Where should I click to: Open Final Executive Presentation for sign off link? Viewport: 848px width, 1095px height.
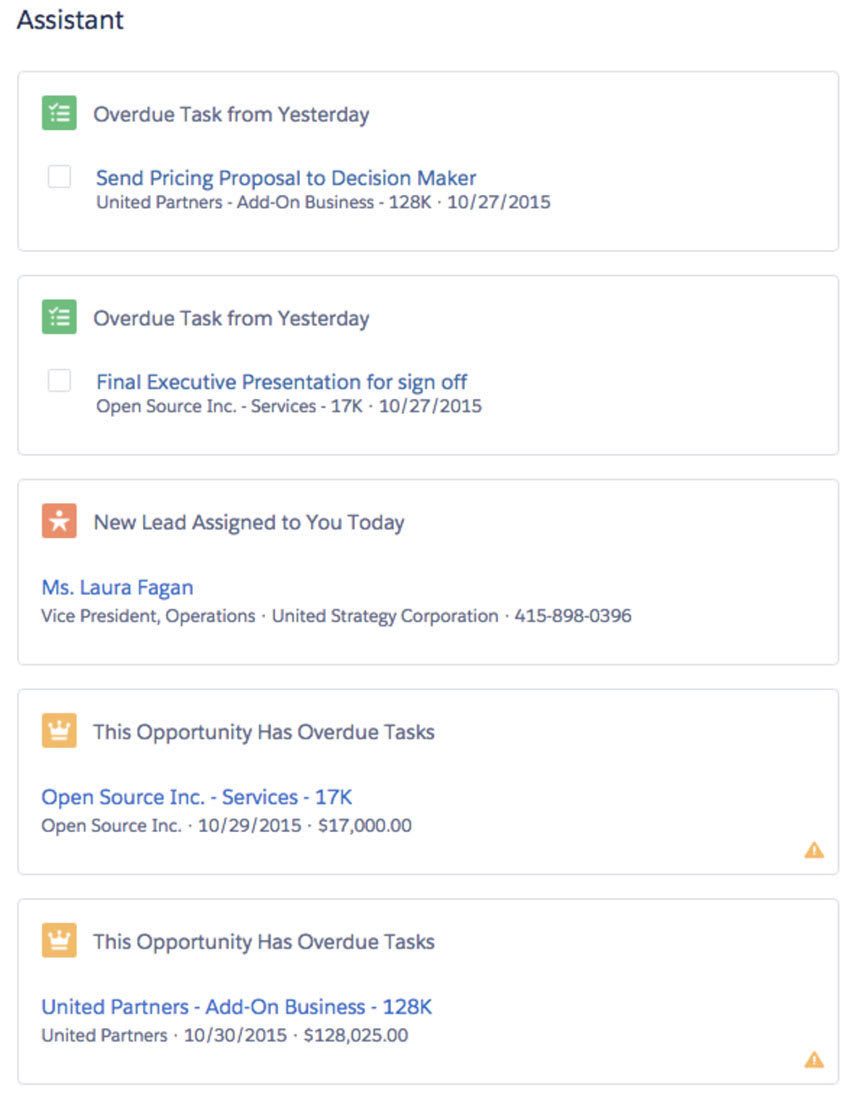click(x=281, y=382)
